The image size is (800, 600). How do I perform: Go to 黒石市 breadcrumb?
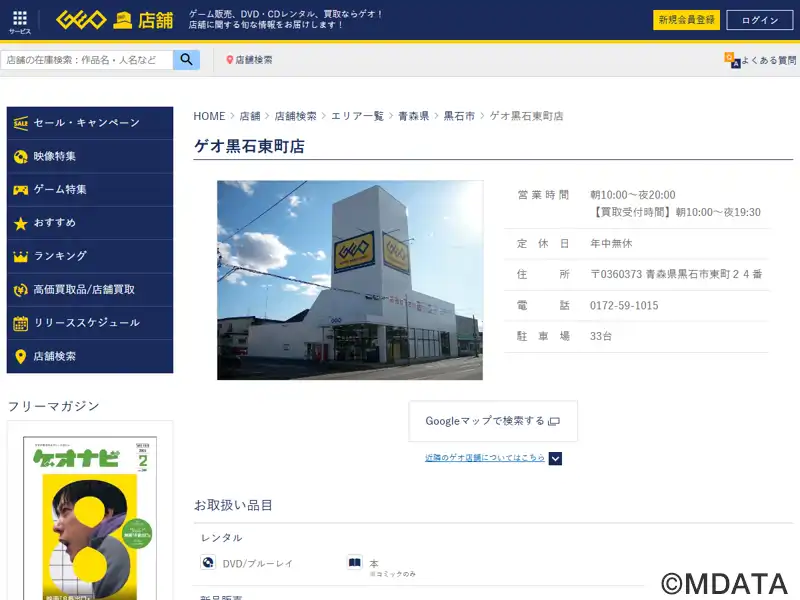459,116
